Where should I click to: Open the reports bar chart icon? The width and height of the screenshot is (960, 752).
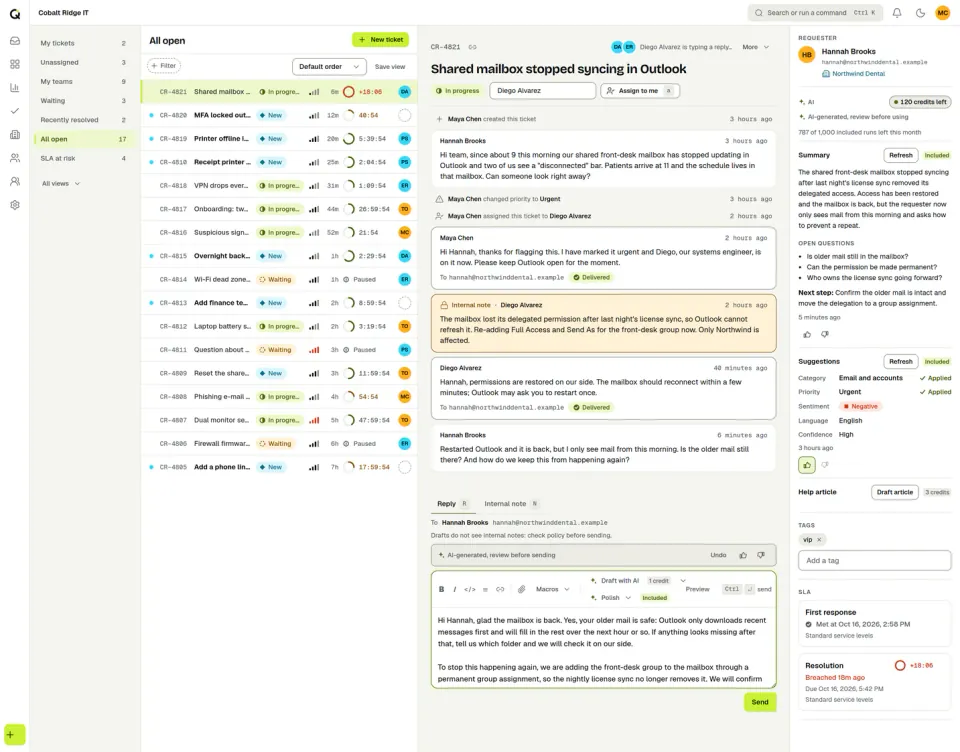15,88
